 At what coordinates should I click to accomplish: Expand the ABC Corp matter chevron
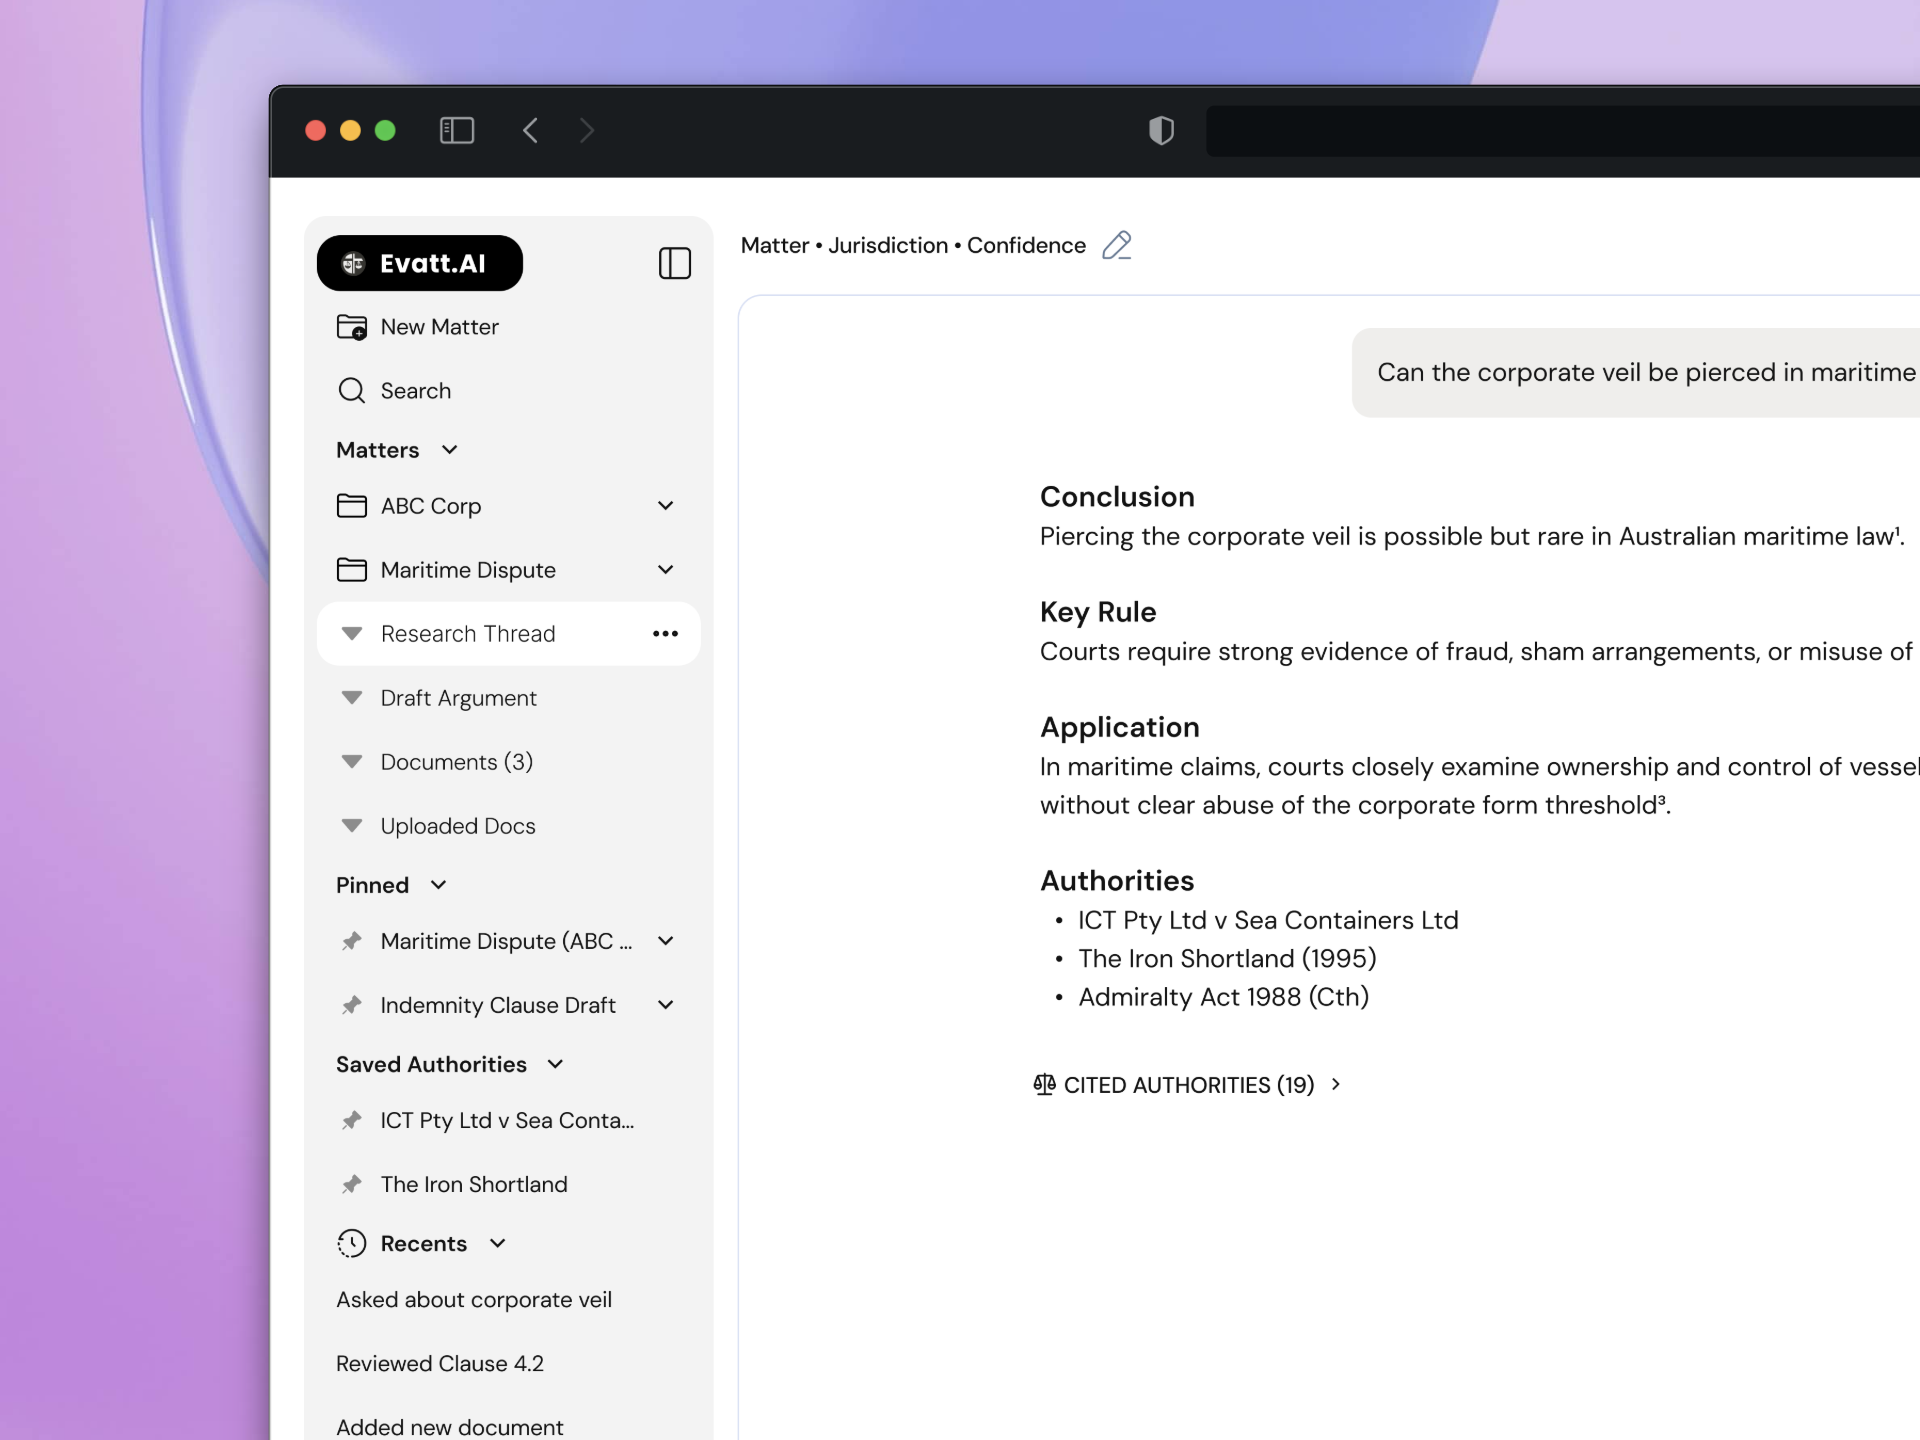(666, 506)
